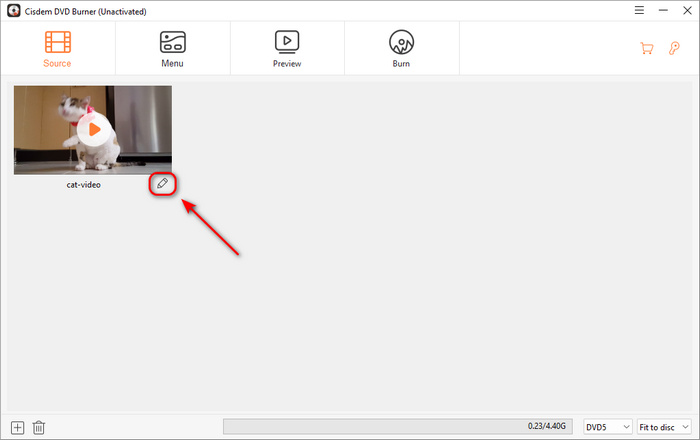
Task: Click the Cisdem DVD Burner app logo
Action: pyautogui.click(x=14, y=11)
